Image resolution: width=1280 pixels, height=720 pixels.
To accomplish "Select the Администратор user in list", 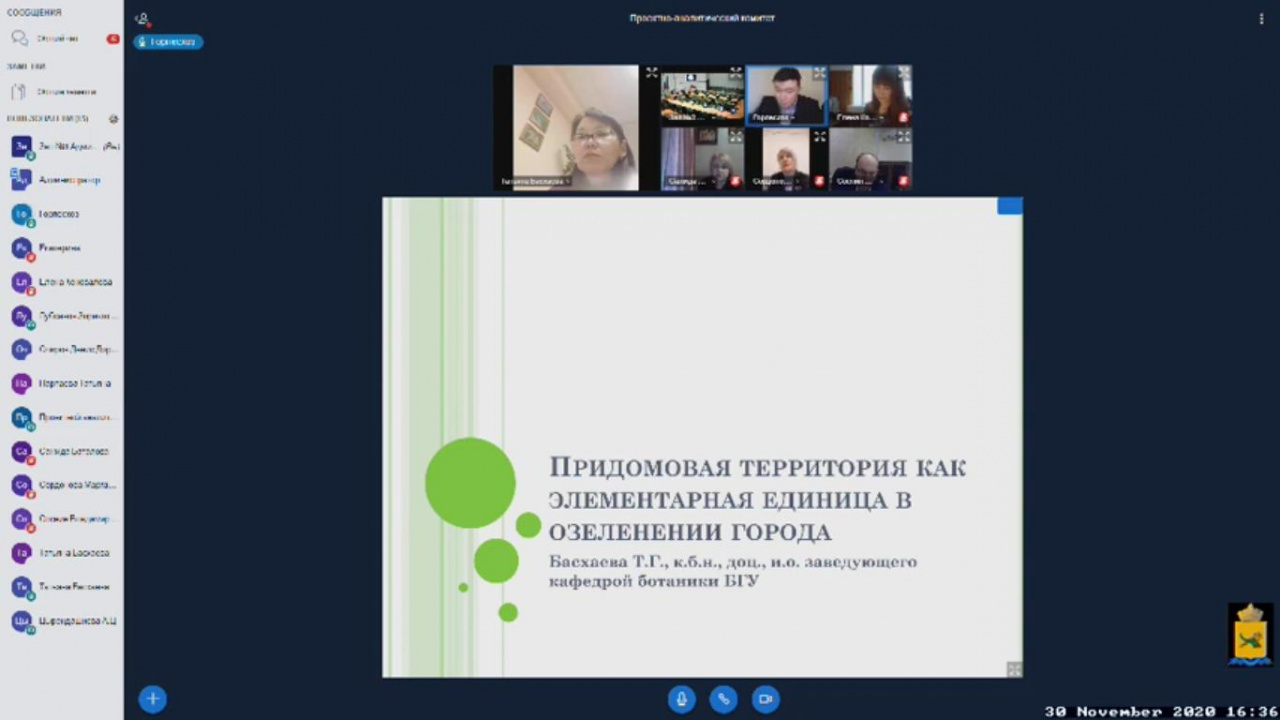I will click(69, 180).
